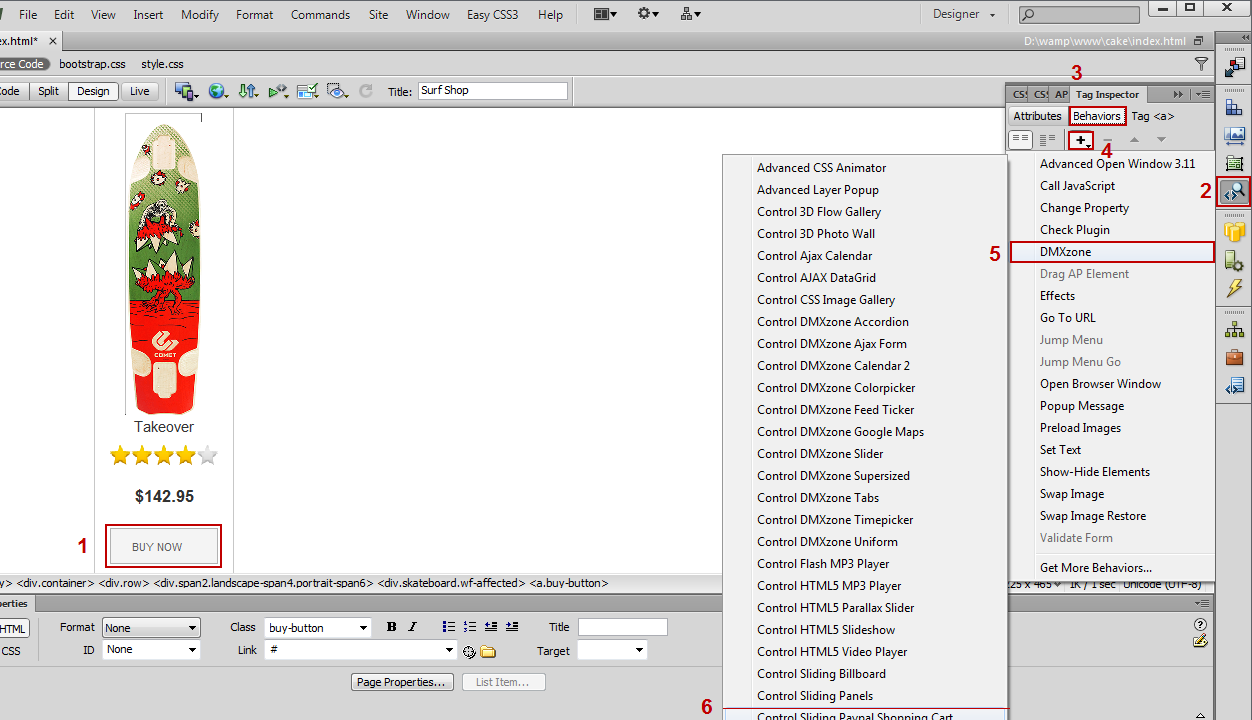Click the Quick Tag Editor pencil icon
Screen dimensions: 1252x720
(1200, 641)
